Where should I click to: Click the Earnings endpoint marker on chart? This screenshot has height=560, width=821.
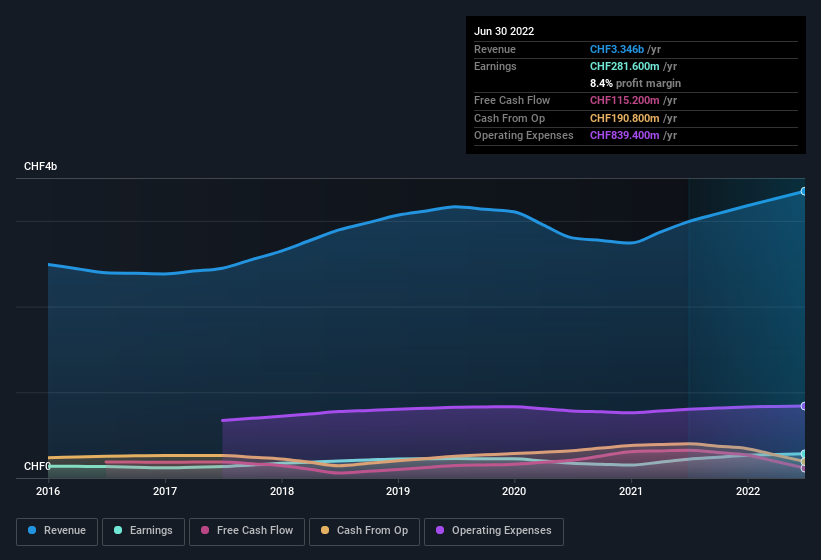coord(804,454)
